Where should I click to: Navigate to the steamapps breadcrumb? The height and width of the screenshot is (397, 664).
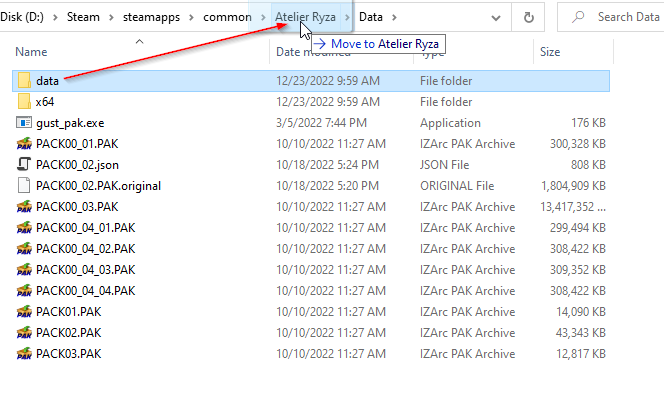151,17
